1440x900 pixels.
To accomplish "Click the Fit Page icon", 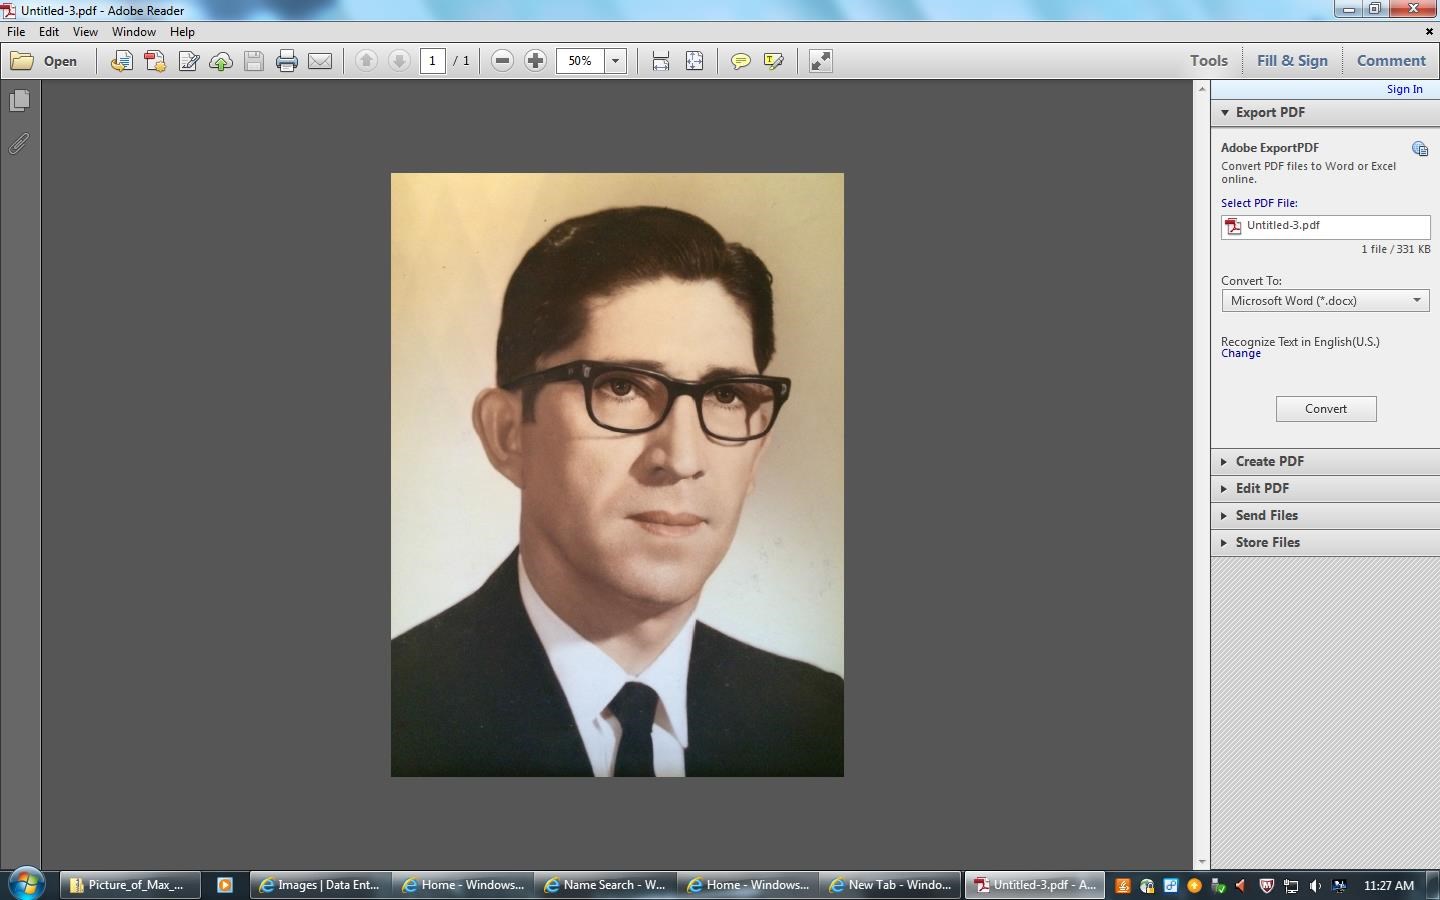I will [x=693, y=61].
